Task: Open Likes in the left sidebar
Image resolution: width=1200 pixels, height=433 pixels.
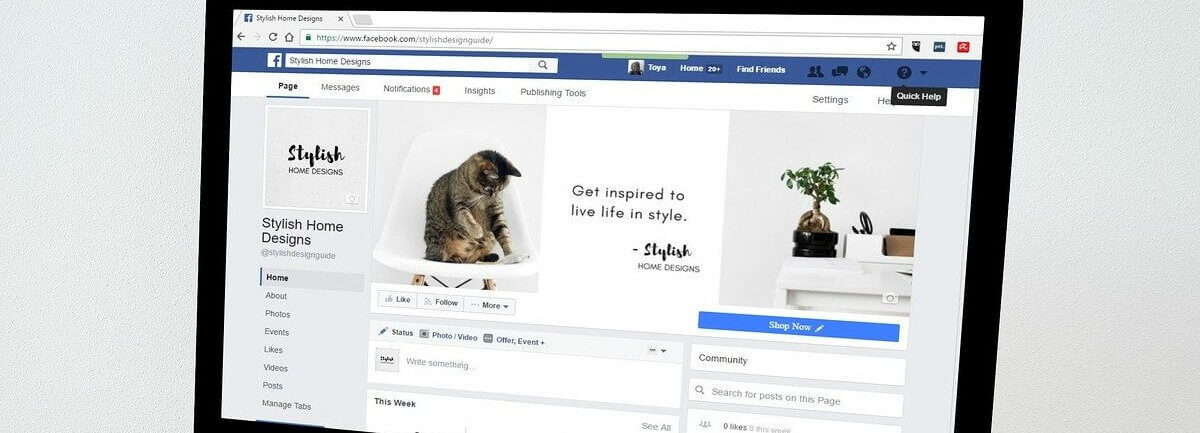Action: click(273, 350)
